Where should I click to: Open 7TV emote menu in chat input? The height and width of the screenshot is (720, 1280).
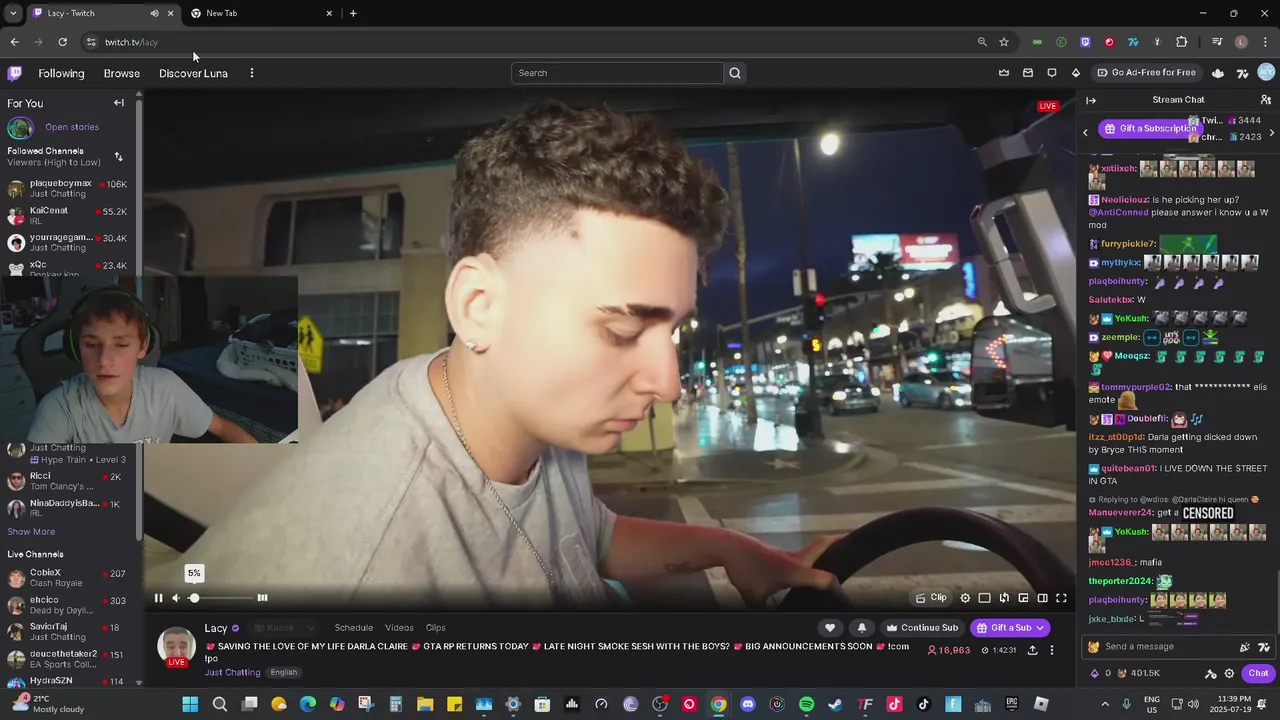point(1264,647)
